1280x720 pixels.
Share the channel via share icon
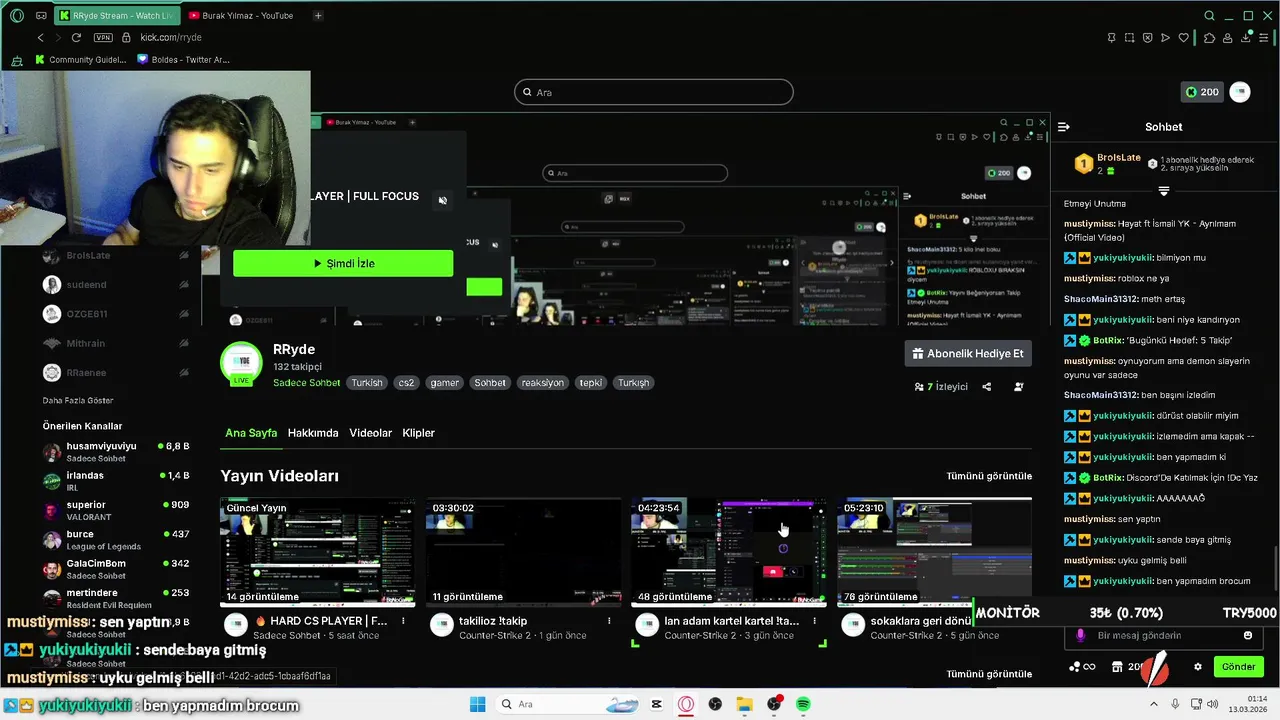click(987, 387)
